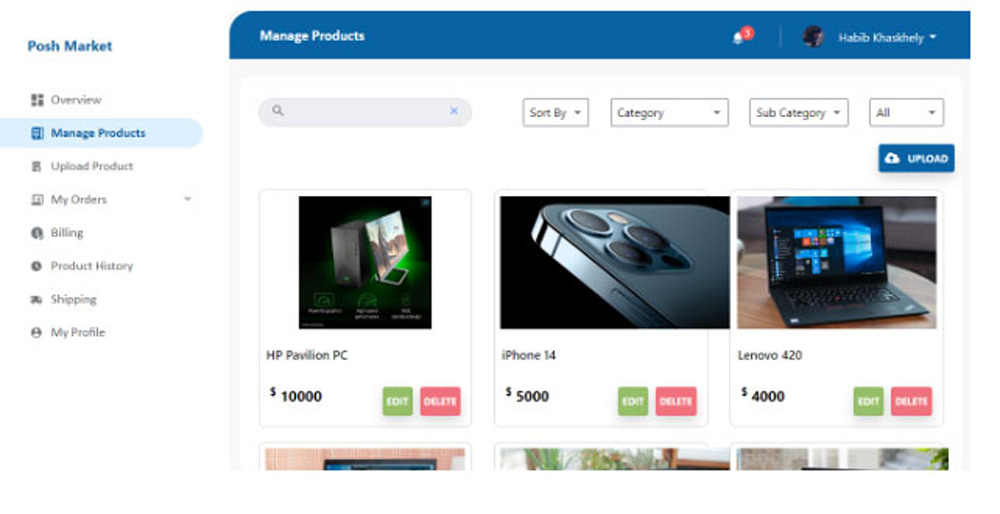The image size is (1000, 514).
Task: Edit the iPhone 14 product
Action: coord(633,401)
